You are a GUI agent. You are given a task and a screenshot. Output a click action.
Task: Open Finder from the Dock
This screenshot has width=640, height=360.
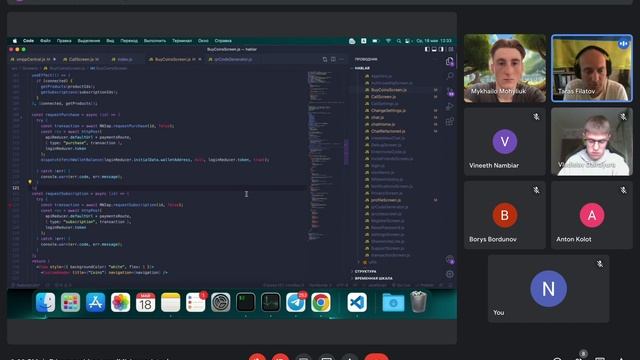pyautogui.click(x=45, y=302)
